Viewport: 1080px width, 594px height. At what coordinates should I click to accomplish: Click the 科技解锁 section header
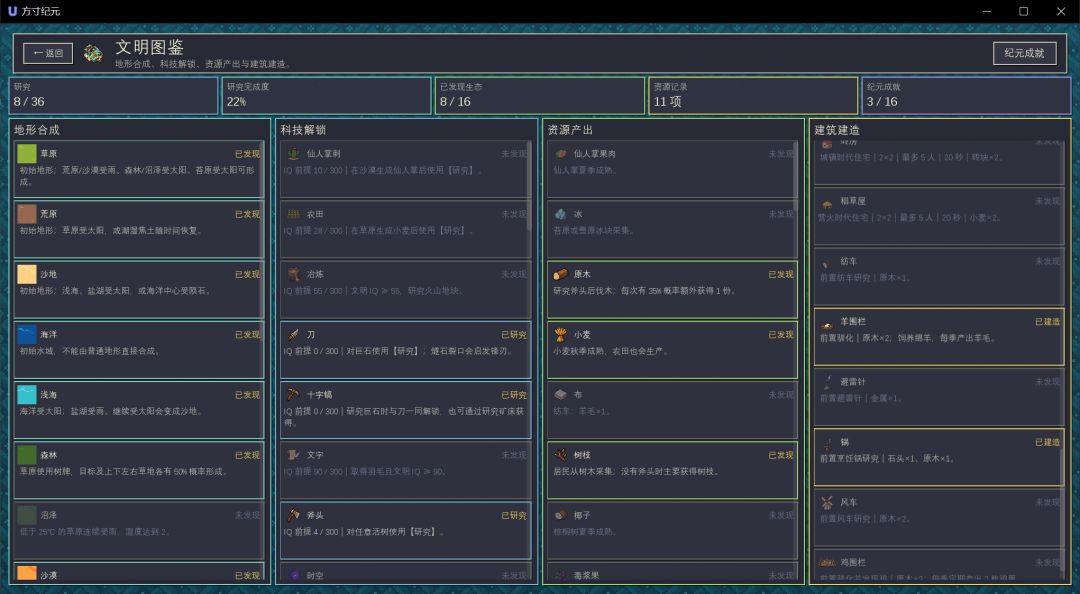coord(303,130)
